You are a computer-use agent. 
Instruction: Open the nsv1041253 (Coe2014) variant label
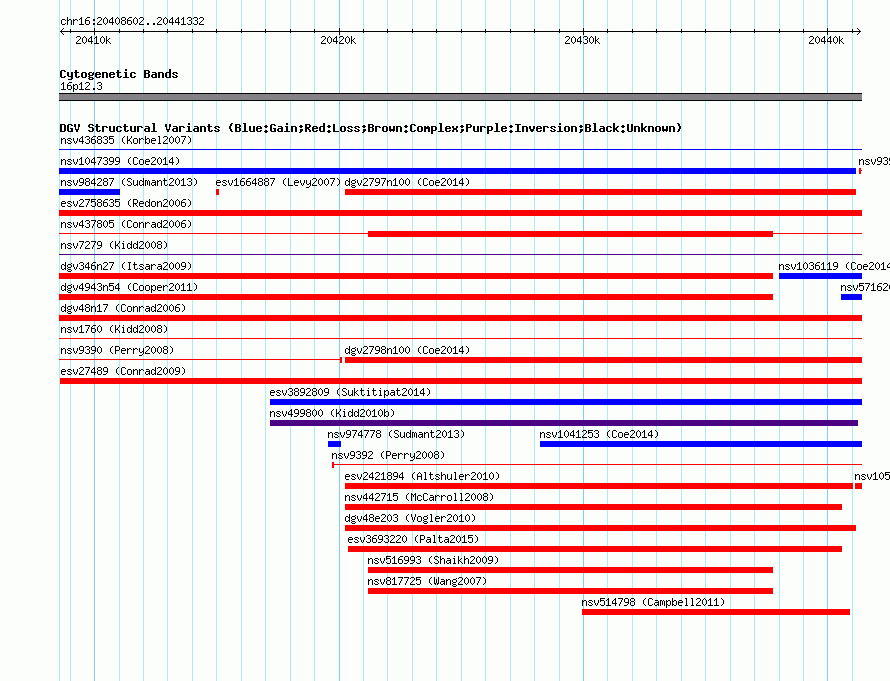[599, 434]
